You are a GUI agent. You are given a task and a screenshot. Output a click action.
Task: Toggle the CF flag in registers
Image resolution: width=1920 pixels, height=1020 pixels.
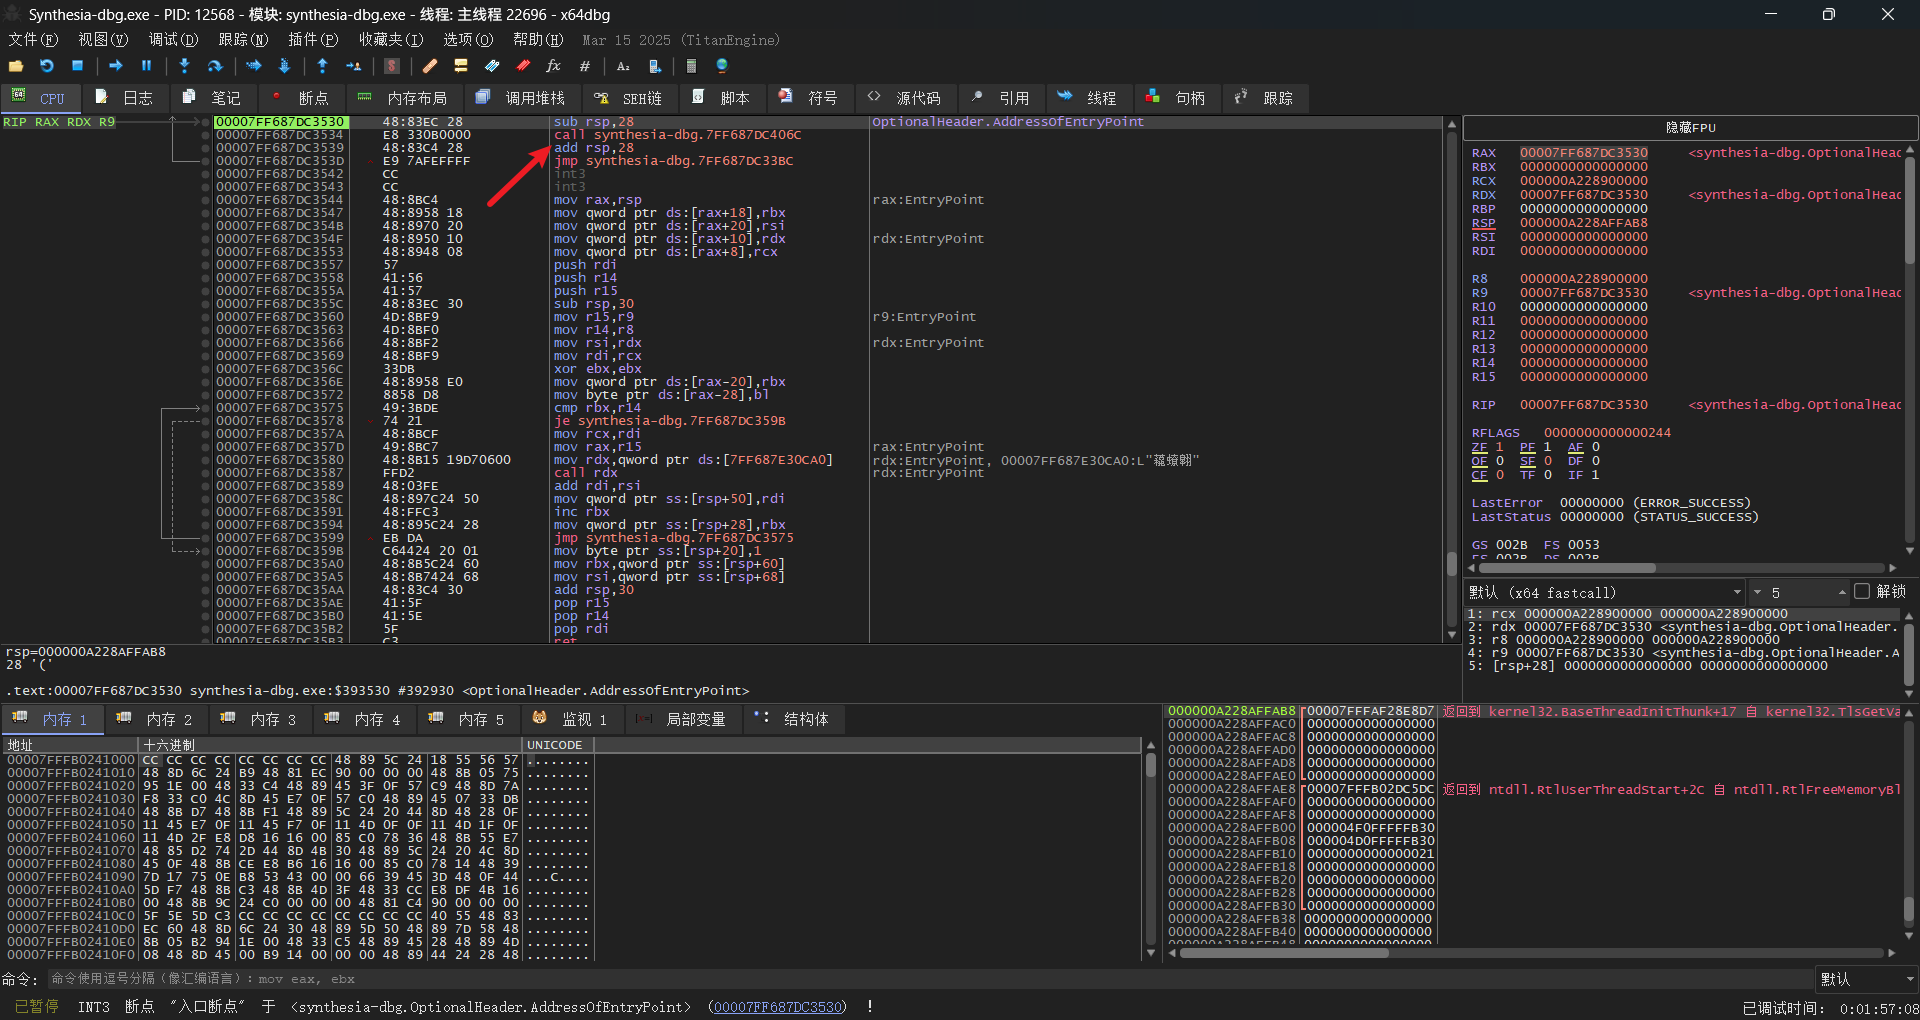point(1479,475)
